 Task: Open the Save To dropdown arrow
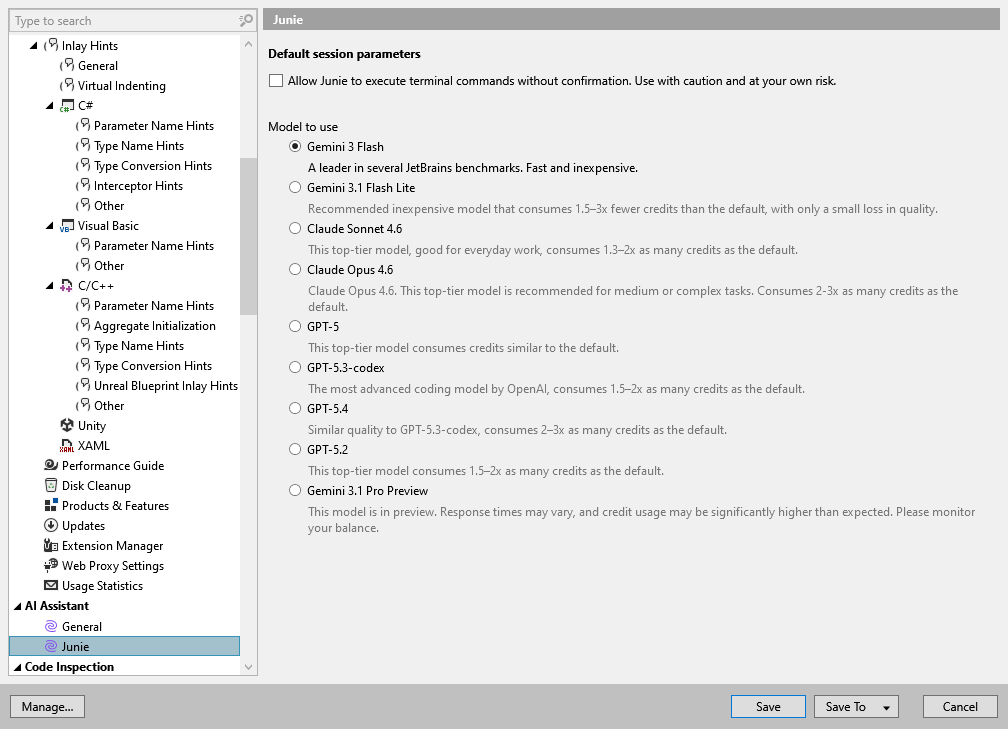point(886,707)
